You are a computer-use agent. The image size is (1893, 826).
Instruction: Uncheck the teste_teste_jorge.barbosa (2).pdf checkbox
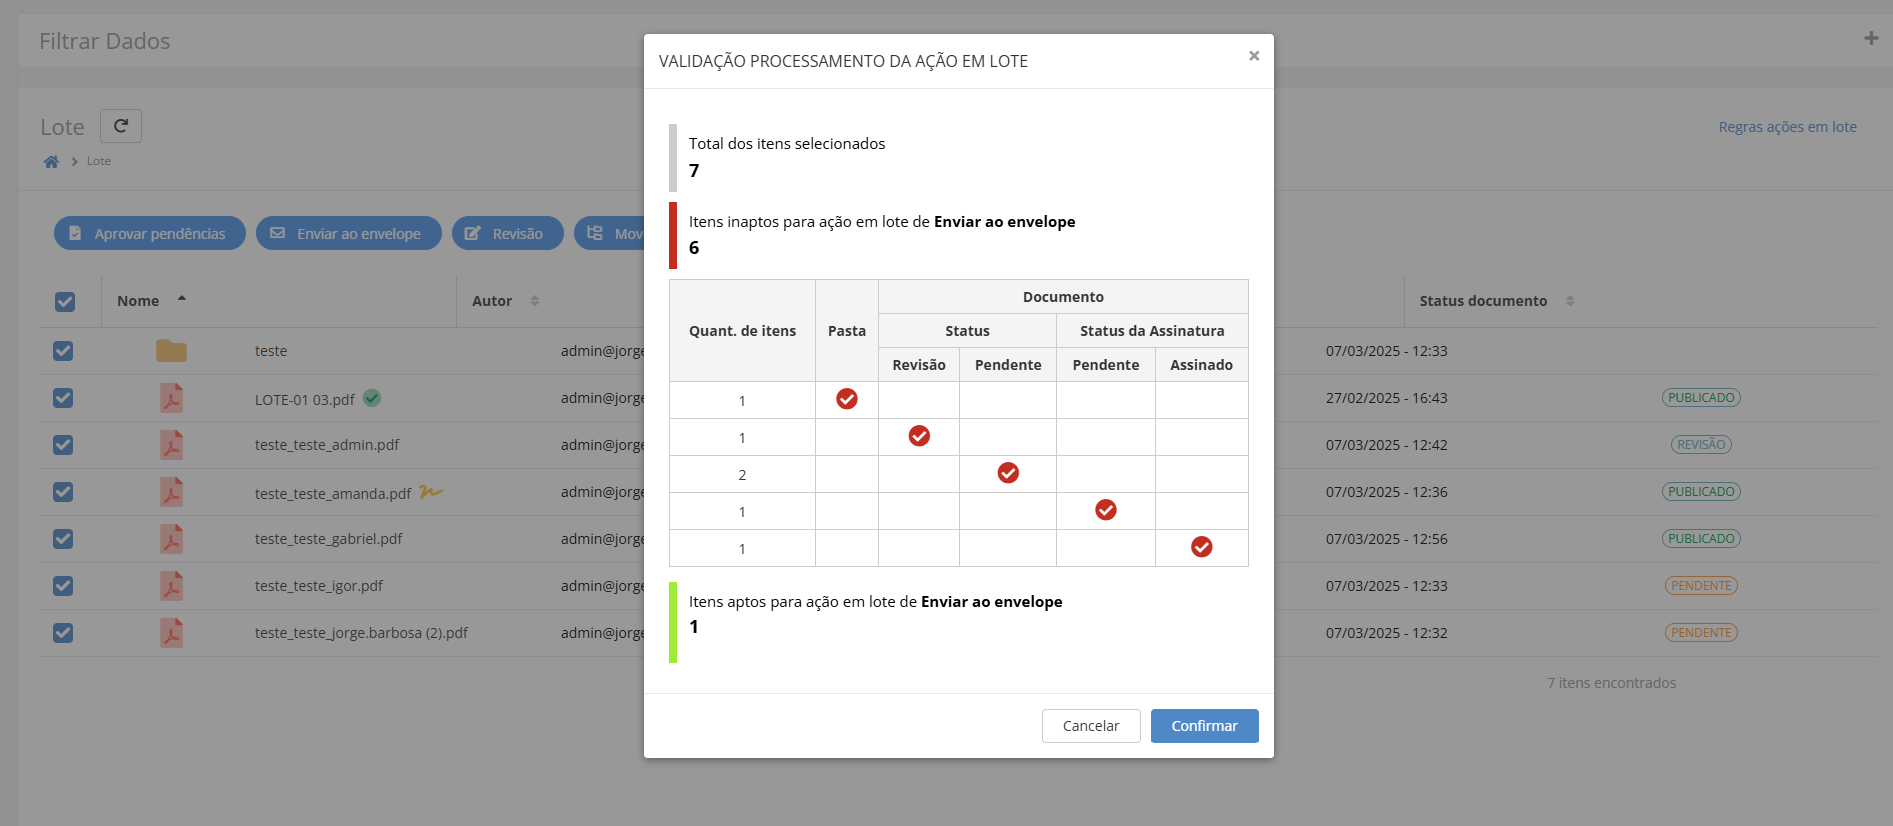[63, 633]
